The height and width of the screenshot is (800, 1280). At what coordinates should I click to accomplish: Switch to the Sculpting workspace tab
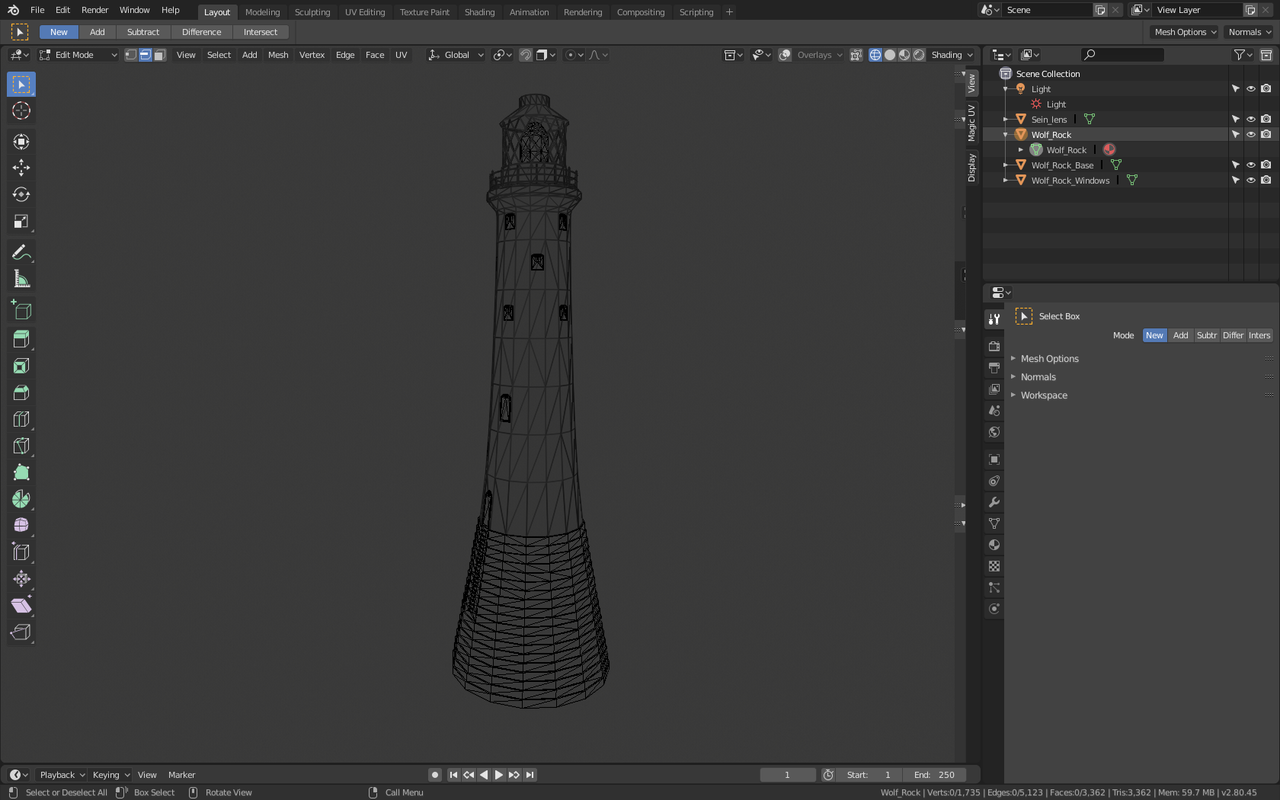[x=312, y=12]
